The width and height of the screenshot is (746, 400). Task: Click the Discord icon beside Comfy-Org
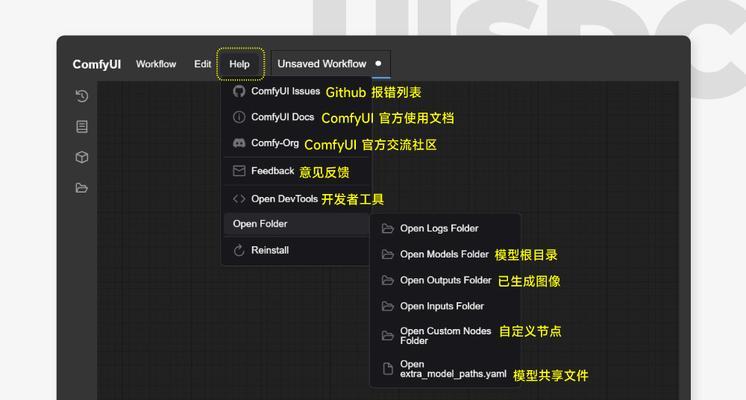[239, 143]
